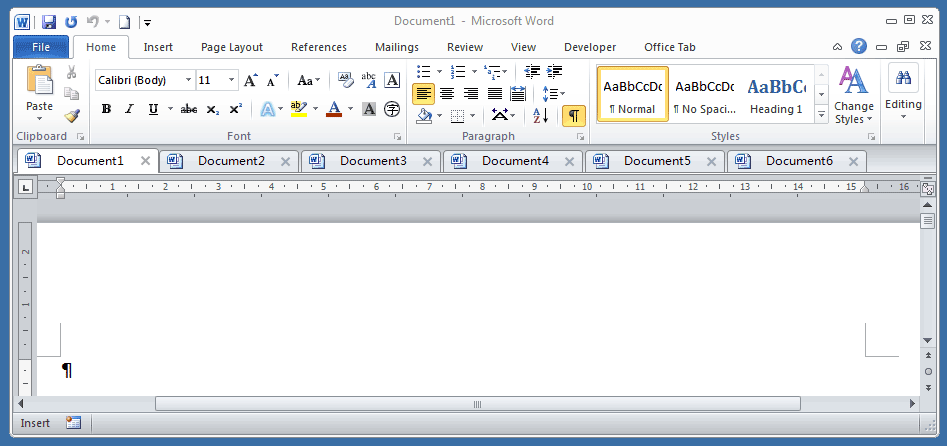Click the Cut scissors icon
Image resolution: width=947 pixels, height=446 pixels.
[x=71, y=72]
